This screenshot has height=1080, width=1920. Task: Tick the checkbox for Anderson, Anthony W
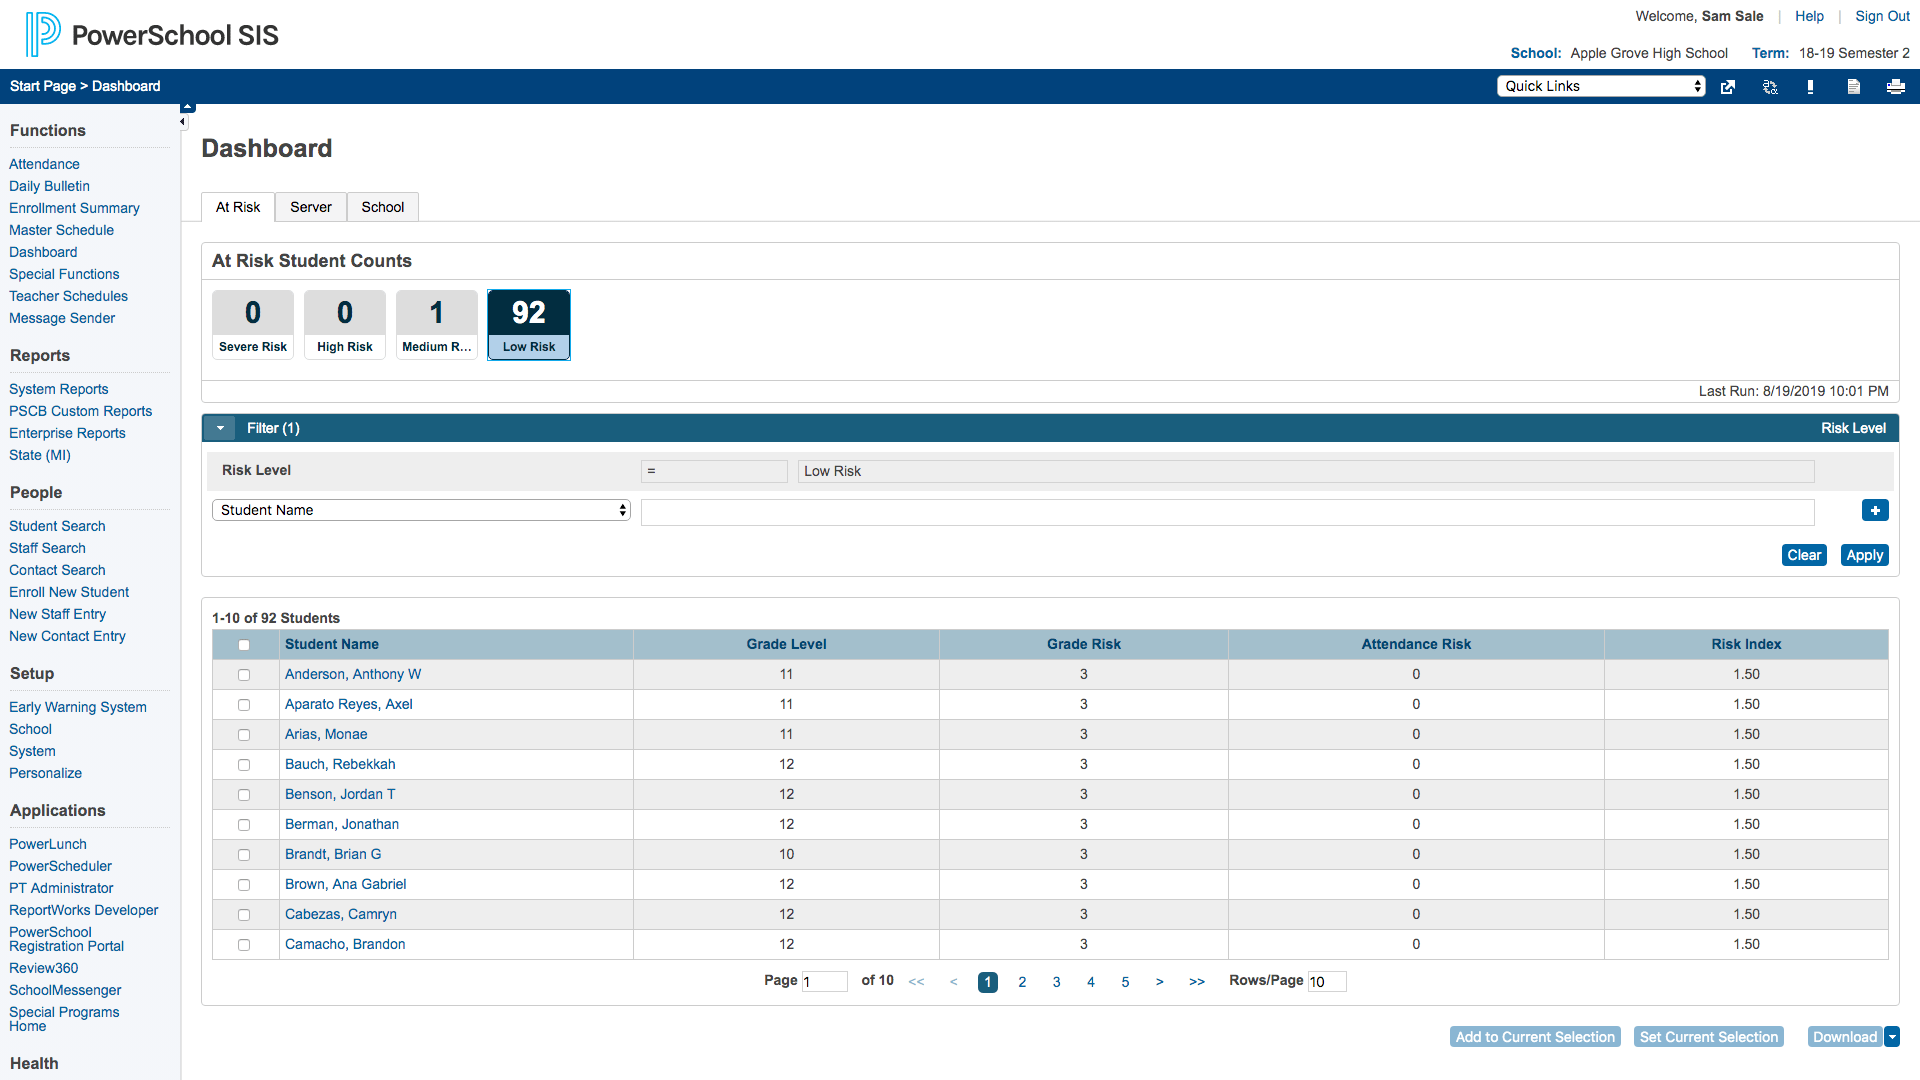(x=244, y=675)
